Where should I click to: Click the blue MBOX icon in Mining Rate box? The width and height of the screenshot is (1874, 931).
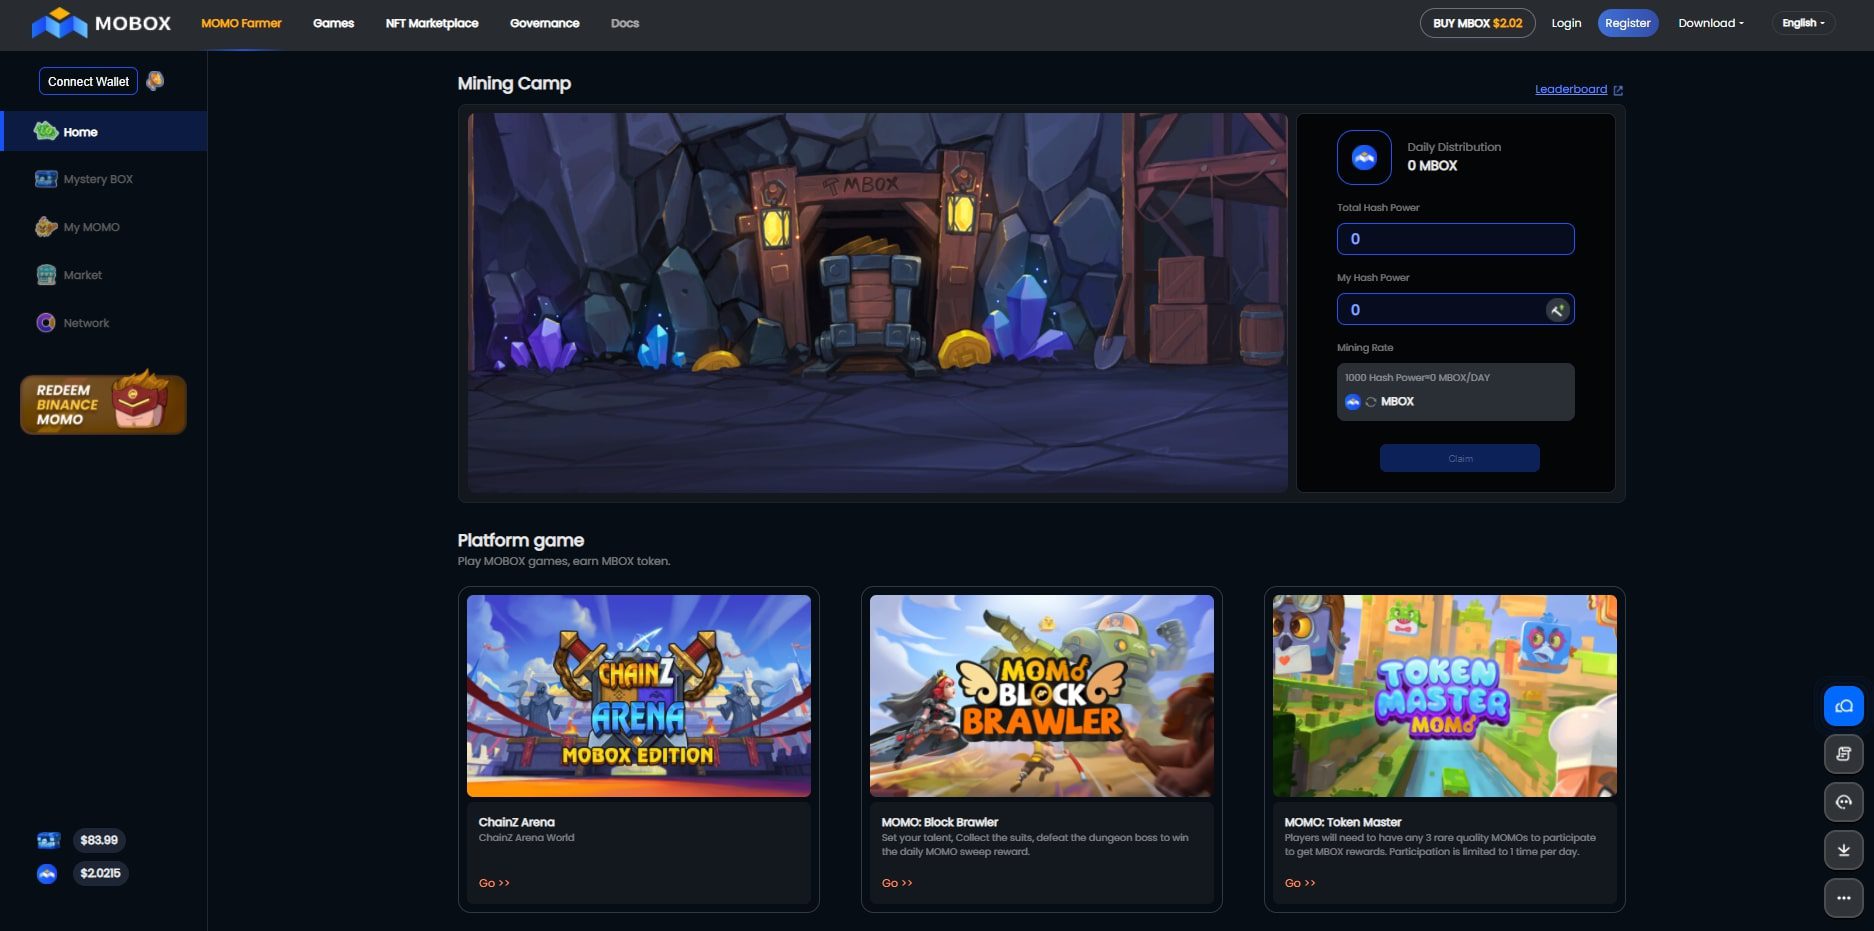coord(1353,402)
